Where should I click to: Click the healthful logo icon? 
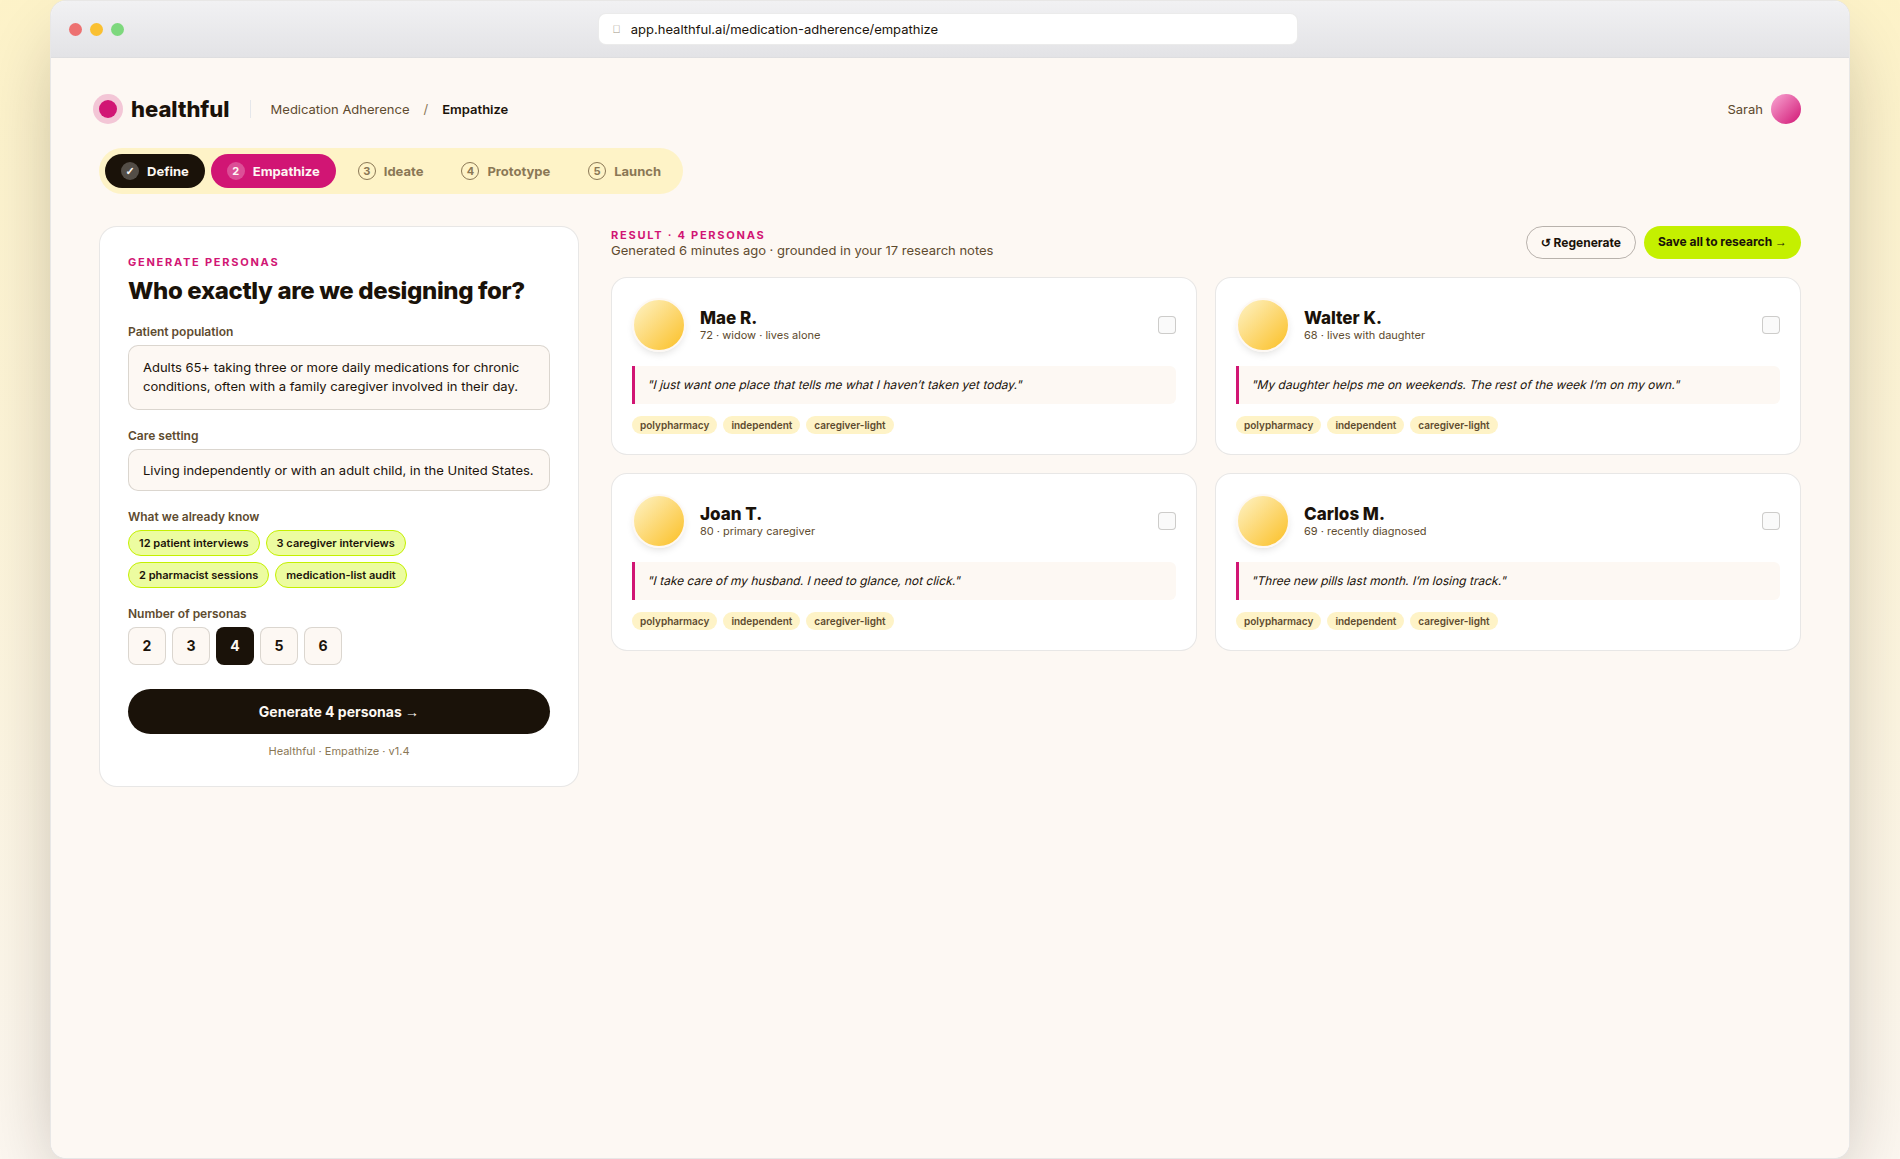coord(108,109)
